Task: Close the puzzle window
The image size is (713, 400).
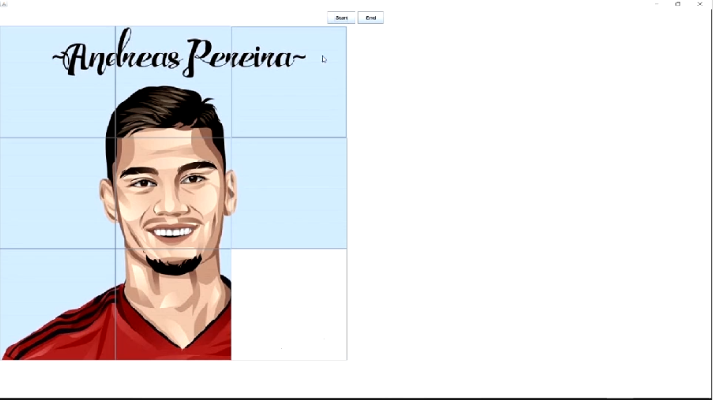Action: point(699,4)
